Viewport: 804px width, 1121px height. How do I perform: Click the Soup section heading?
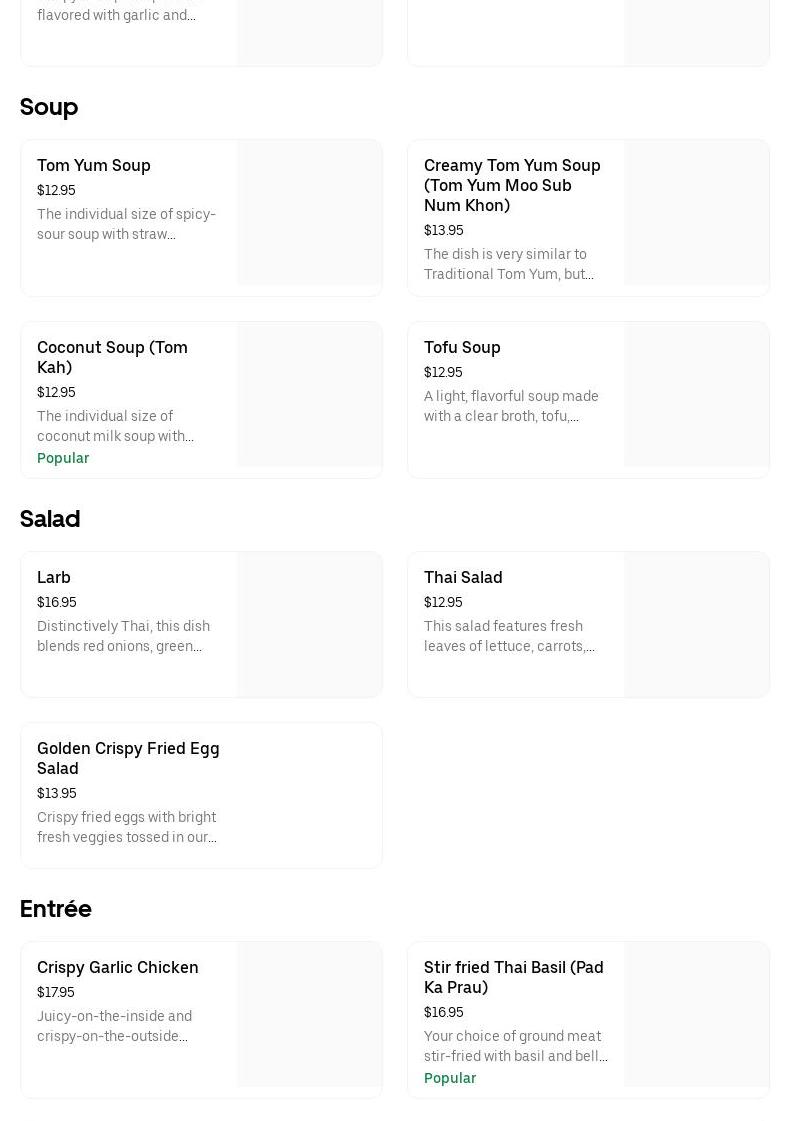tap(49, 107)
